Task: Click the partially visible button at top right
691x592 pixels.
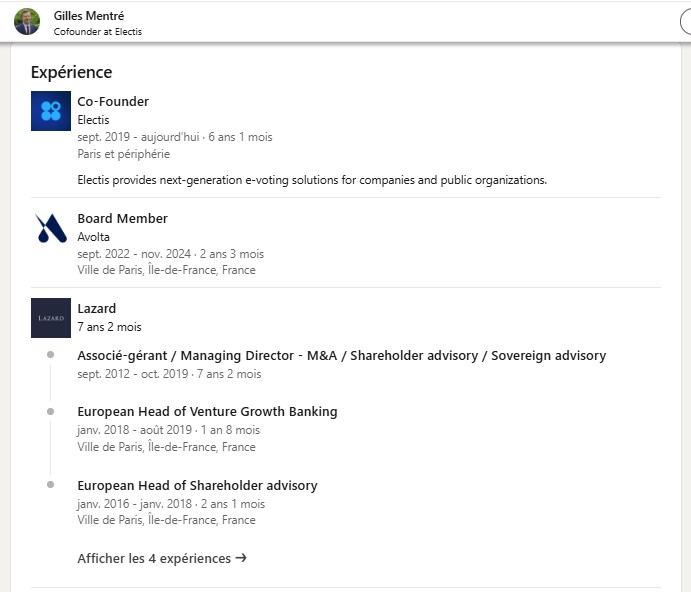Action: pyautogui.click(x=684, y=22)
